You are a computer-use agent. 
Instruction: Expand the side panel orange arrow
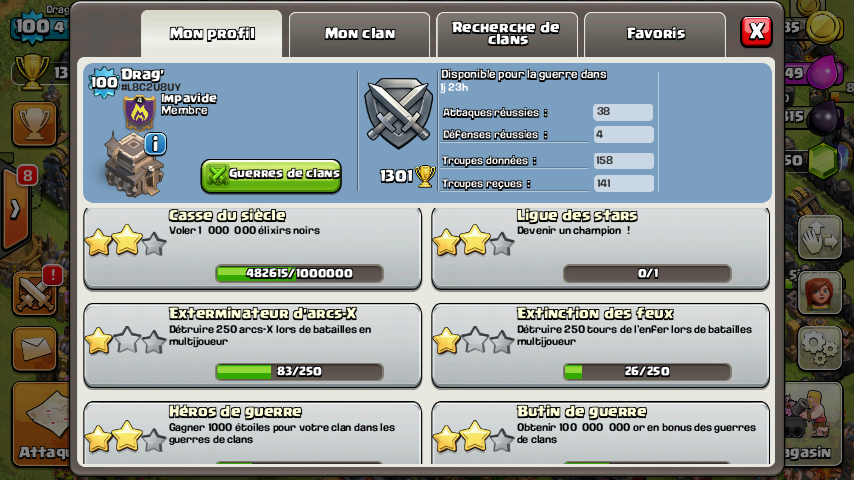point(15,209)
